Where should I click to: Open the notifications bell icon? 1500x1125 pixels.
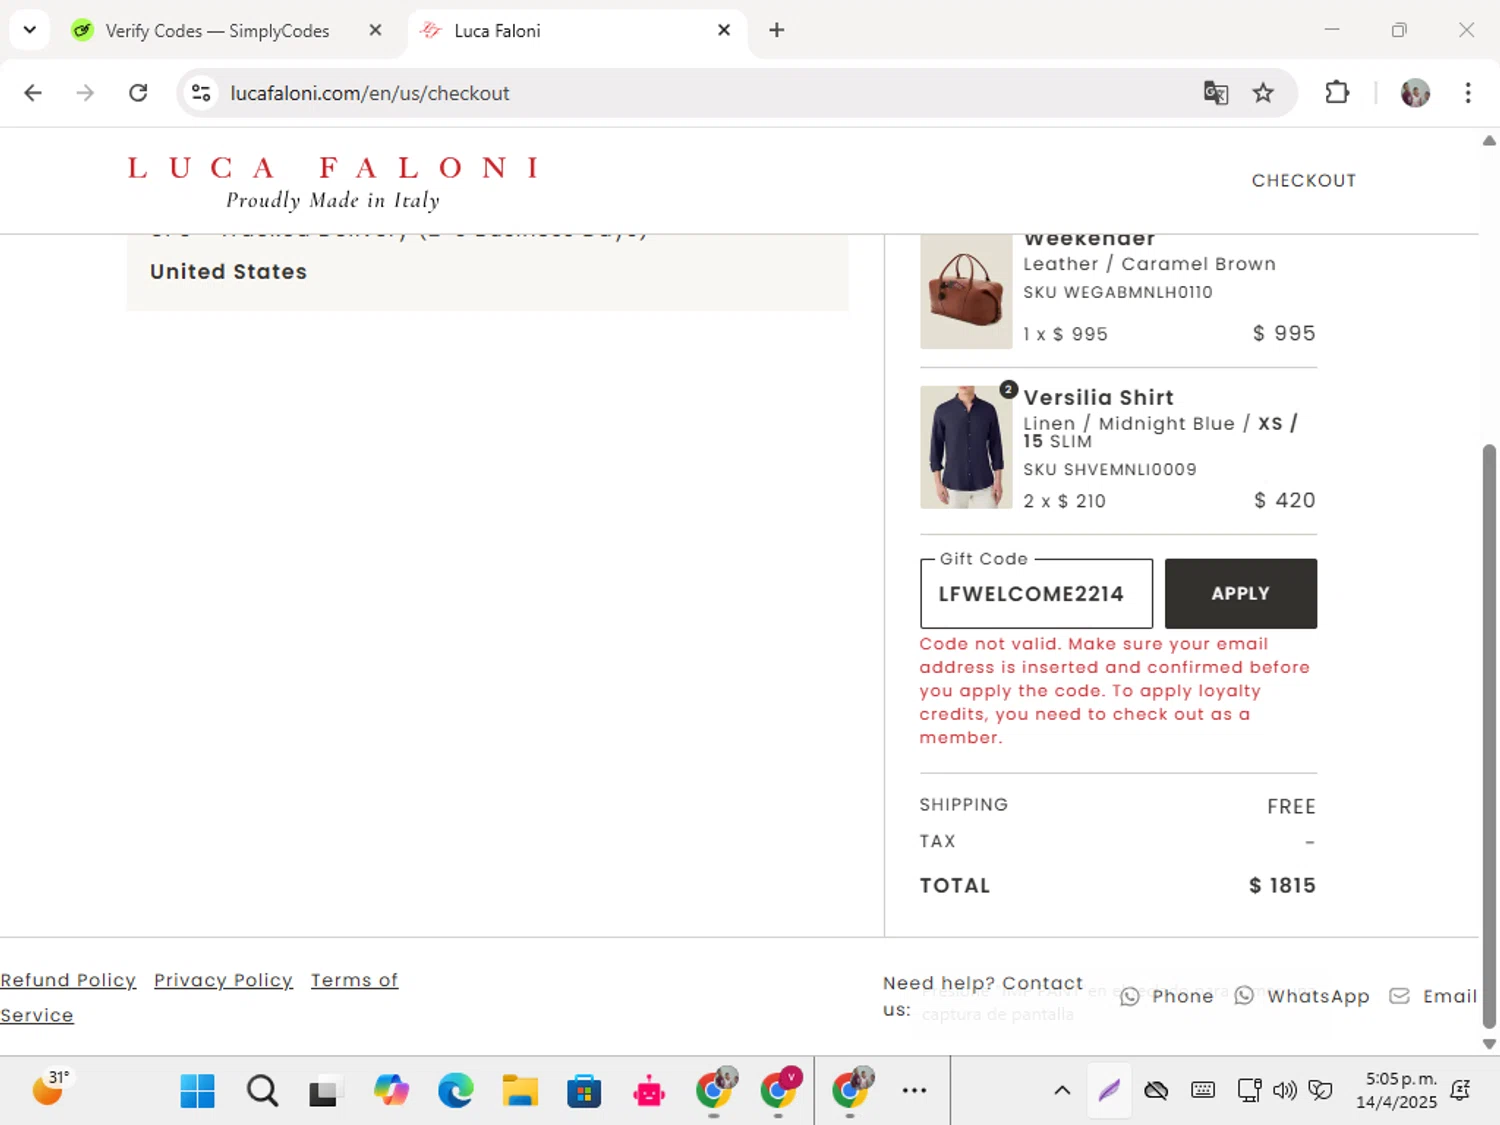(1461, 1091)
